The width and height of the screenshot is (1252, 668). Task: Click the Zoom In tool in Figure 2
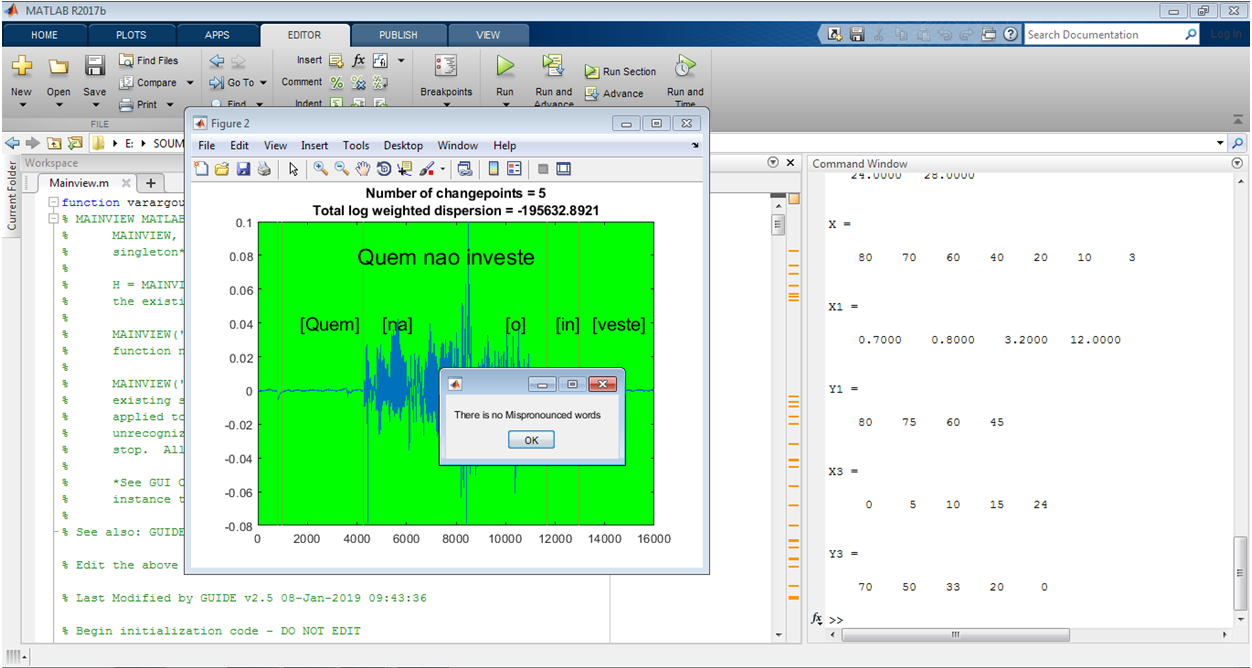(320, 169)
